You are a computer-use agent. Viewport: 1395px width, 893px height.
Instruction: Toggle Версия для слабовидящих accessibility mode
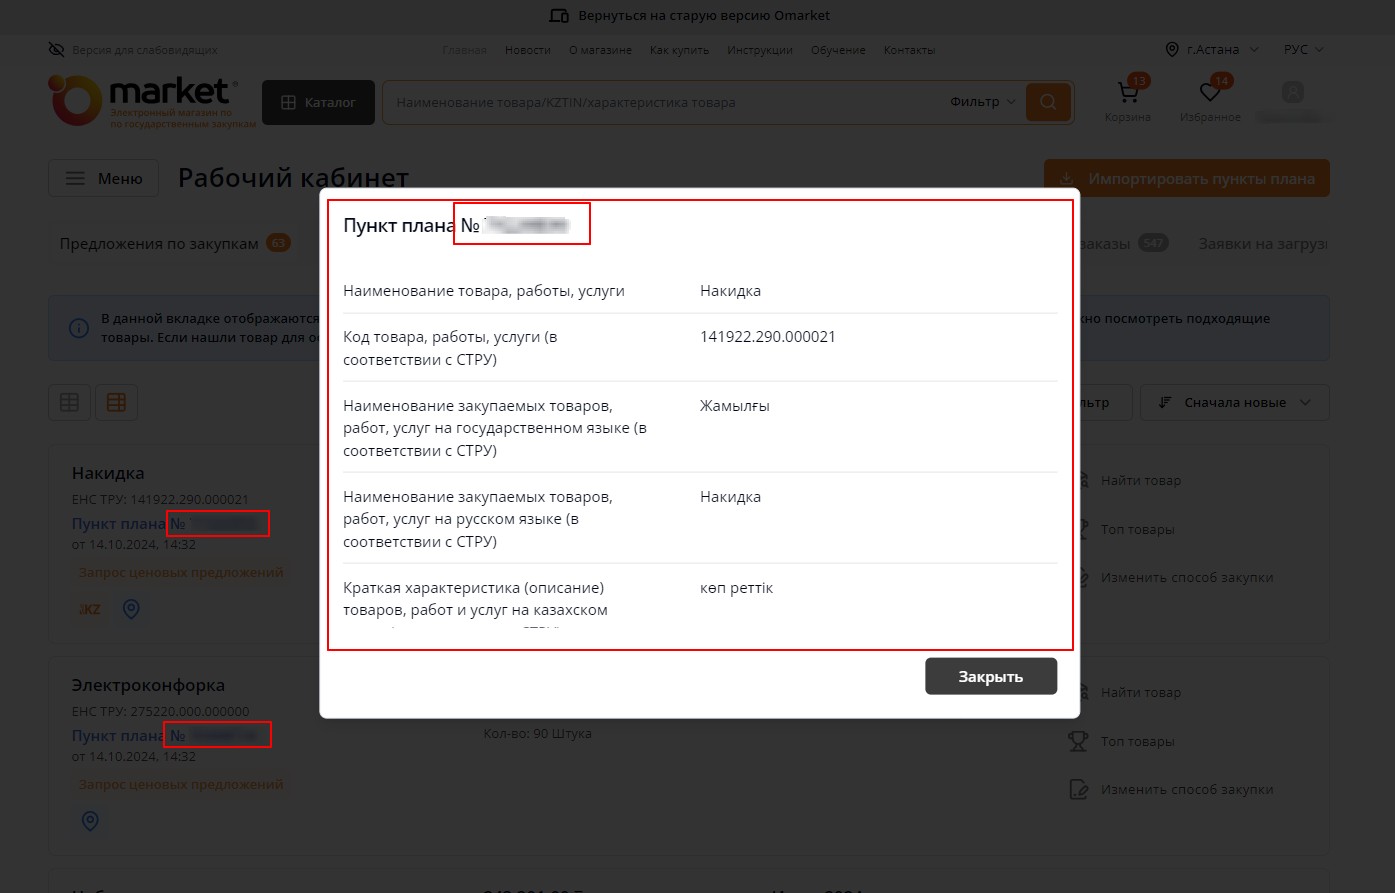pyautogui.click(x=133, y=50)
